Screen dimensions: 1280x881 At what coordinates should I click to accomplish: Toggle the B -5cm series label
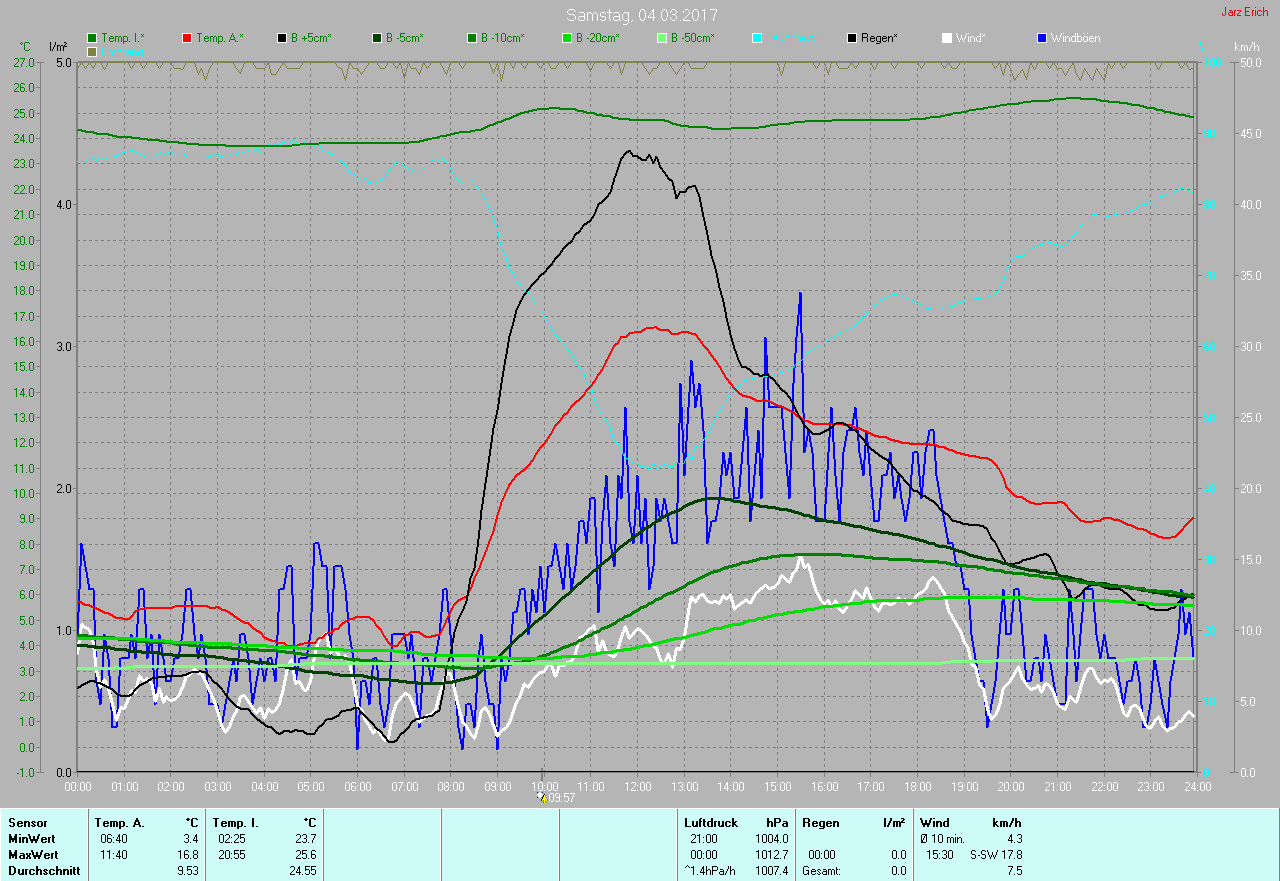click(x=405, y=38)
